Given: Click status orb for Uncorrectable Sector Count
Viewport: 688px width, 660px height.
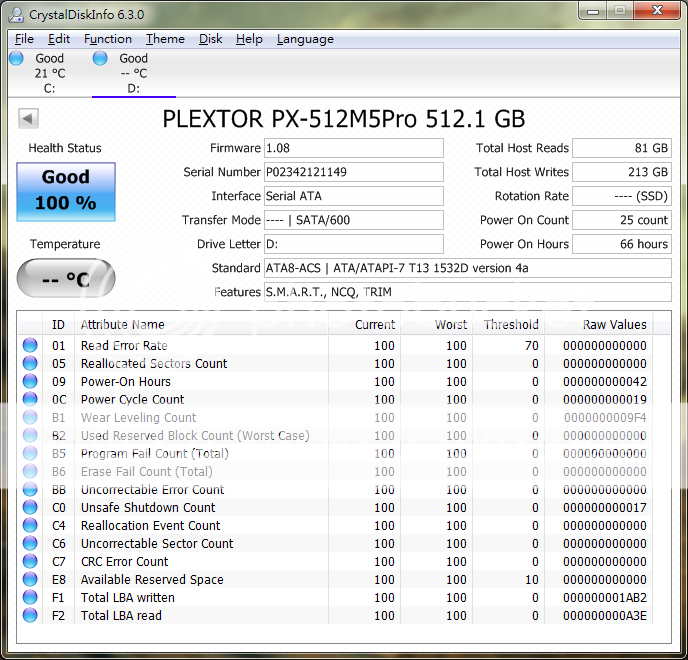Looking at the screenshot, I should click(x=30, y=543).
